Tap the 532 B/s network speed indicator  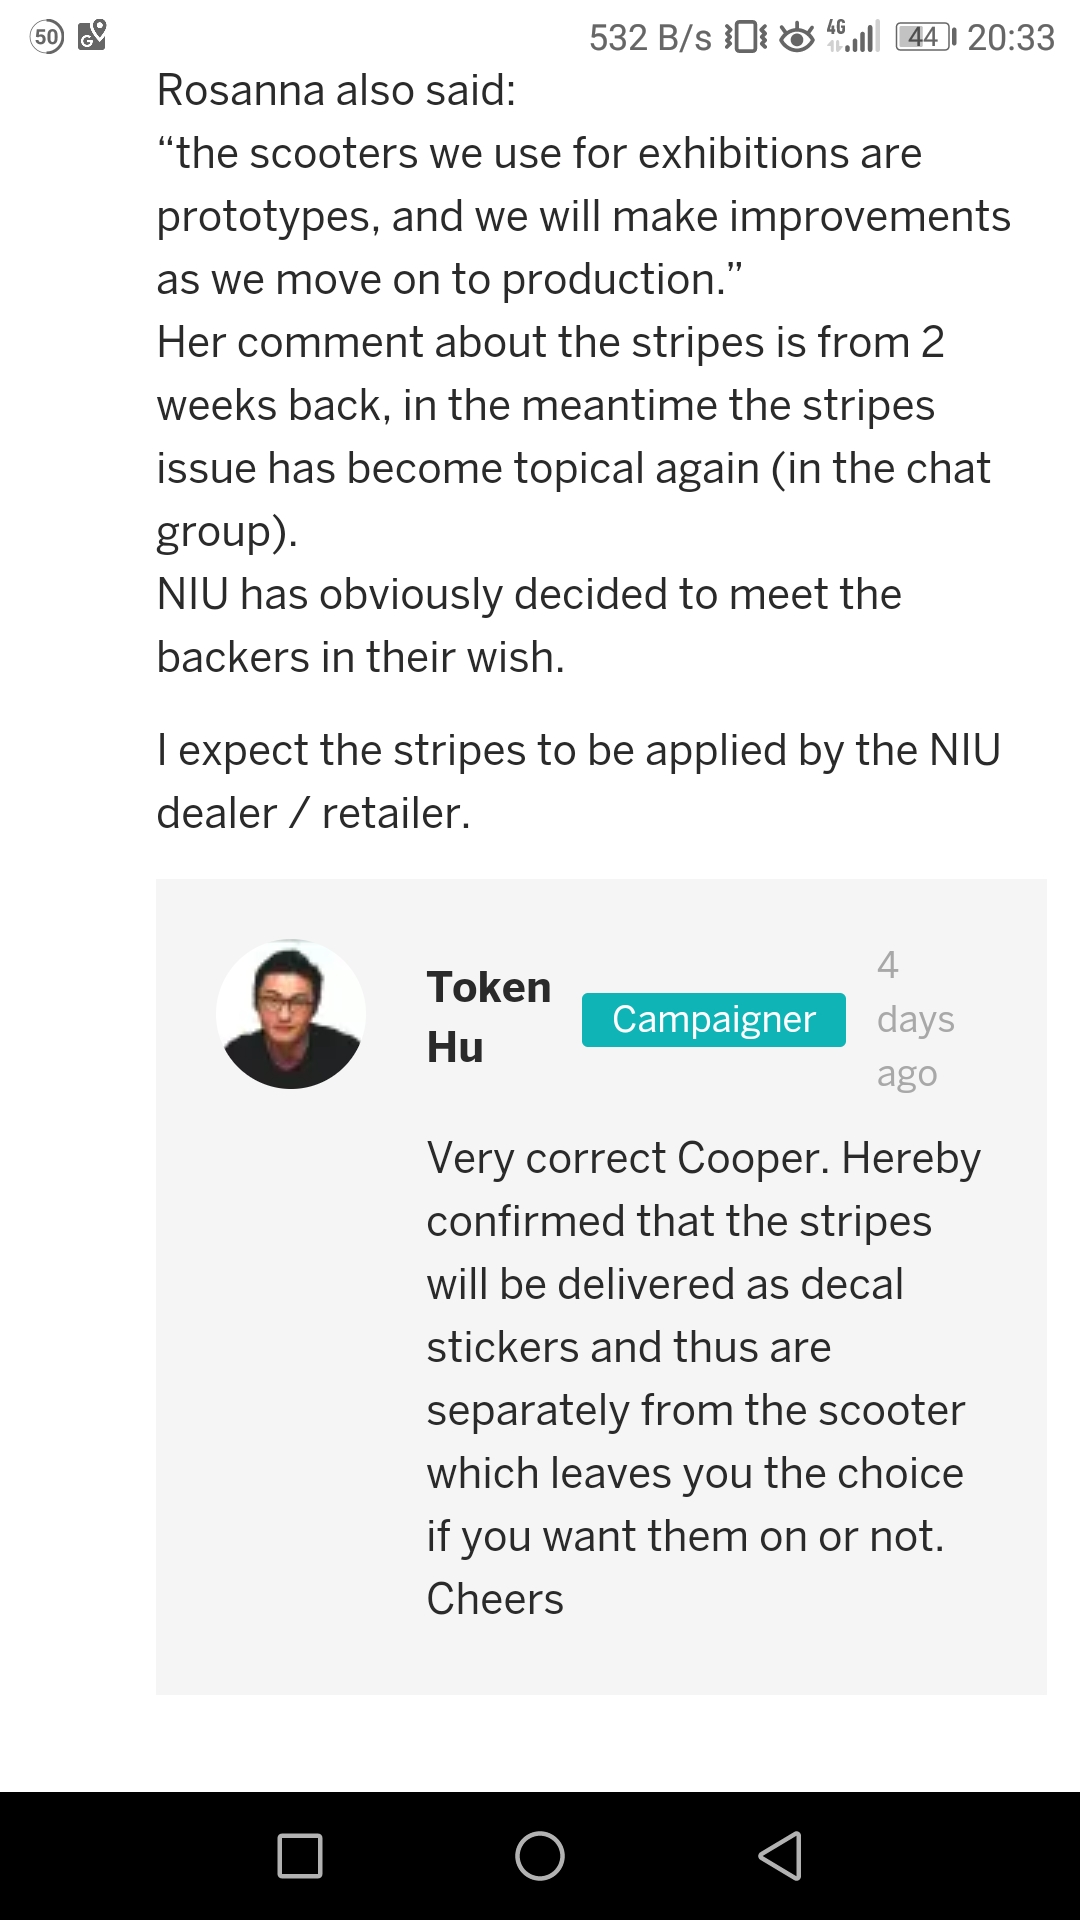click(650, 38)
